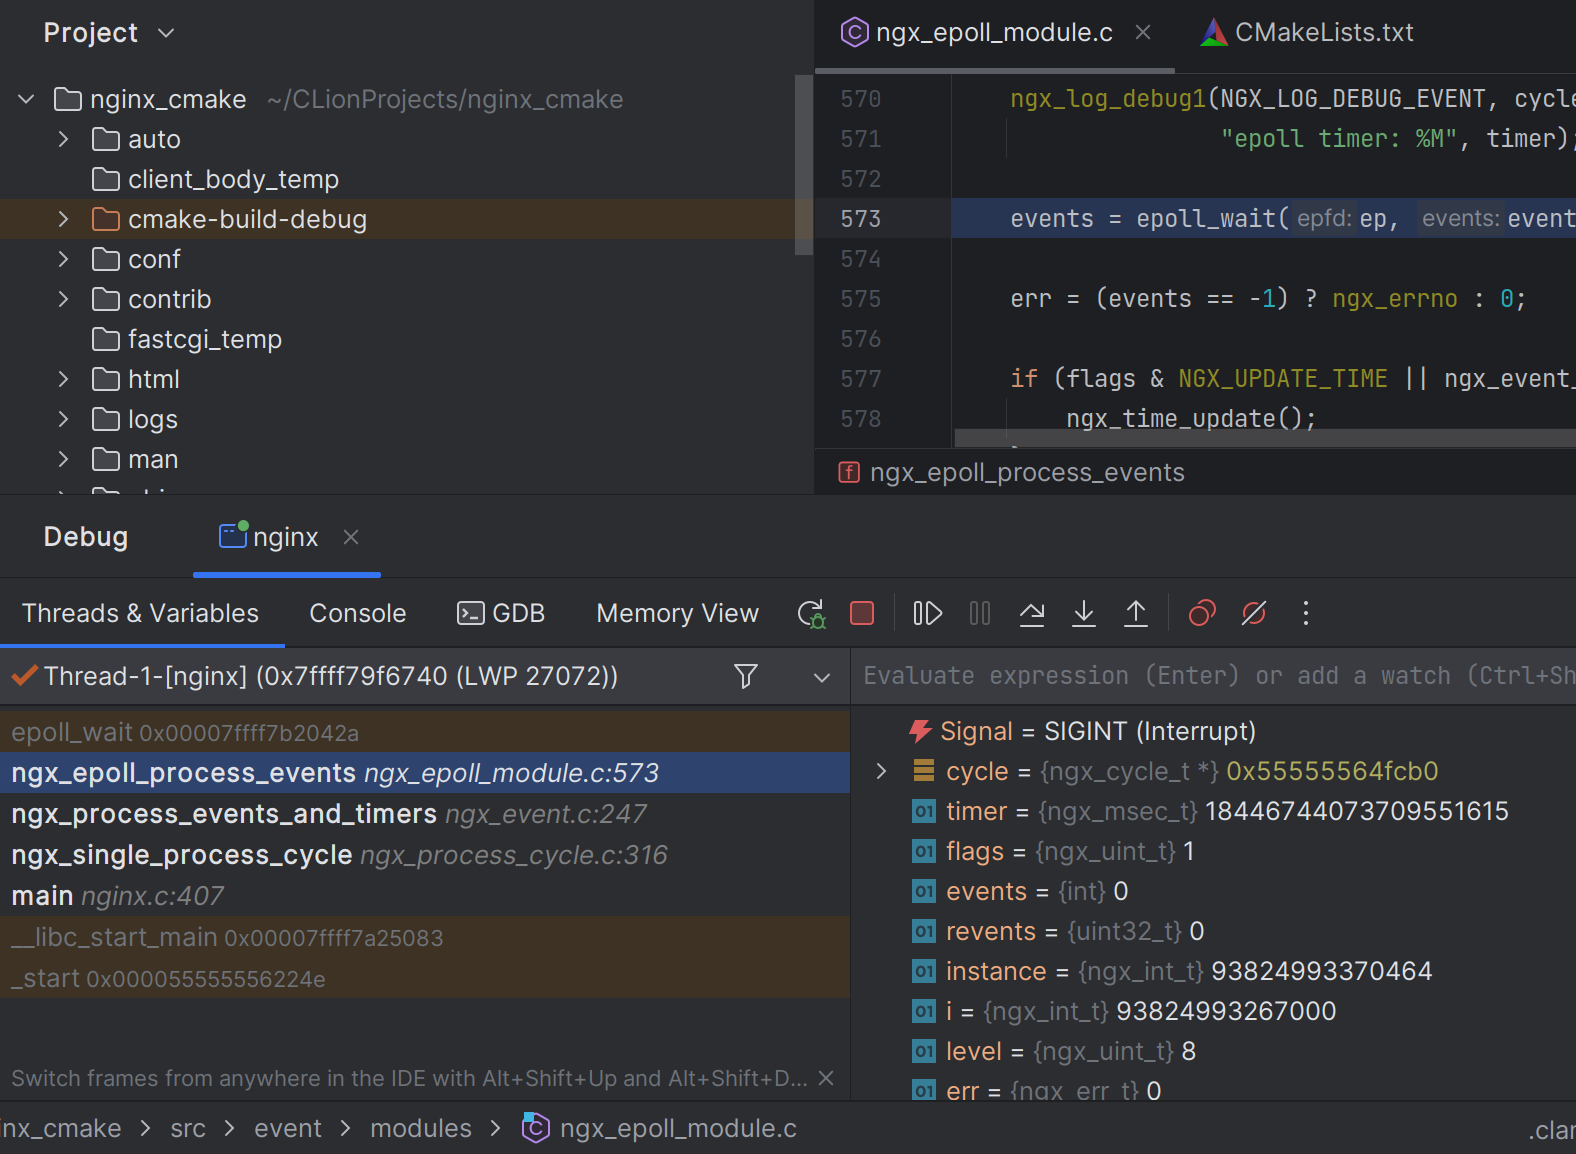This screenshot has width=1576, height=1154.
Task: Expand the cycle variable node
Action: tap(881, 771)
